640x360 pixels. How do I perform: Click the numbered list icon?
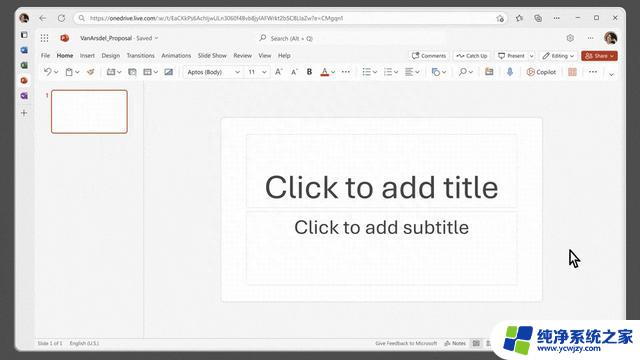(388, 72)
